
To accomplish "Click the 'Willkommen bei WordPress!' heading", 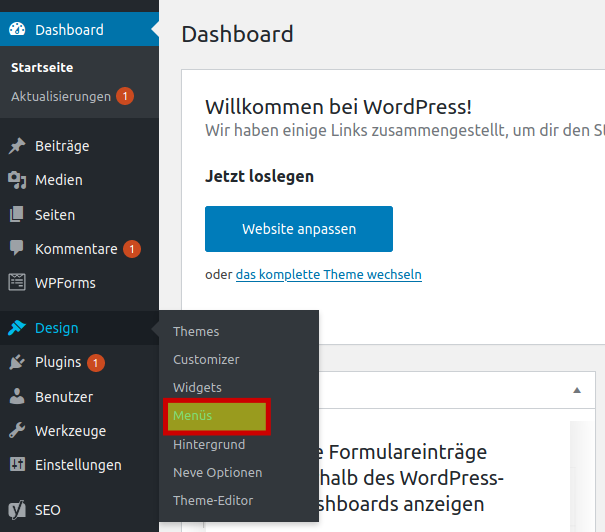I will tap(338, 107).
